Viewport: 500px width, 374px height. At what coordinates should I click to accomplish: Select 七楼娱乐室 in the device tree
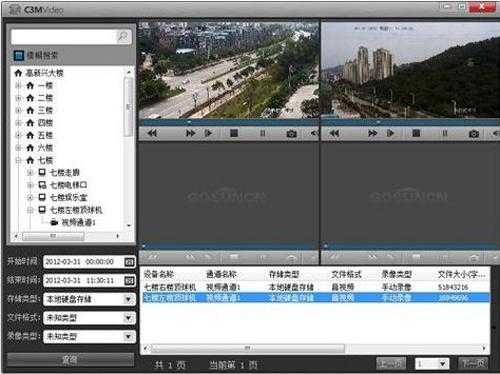click(x=68, y=197)
